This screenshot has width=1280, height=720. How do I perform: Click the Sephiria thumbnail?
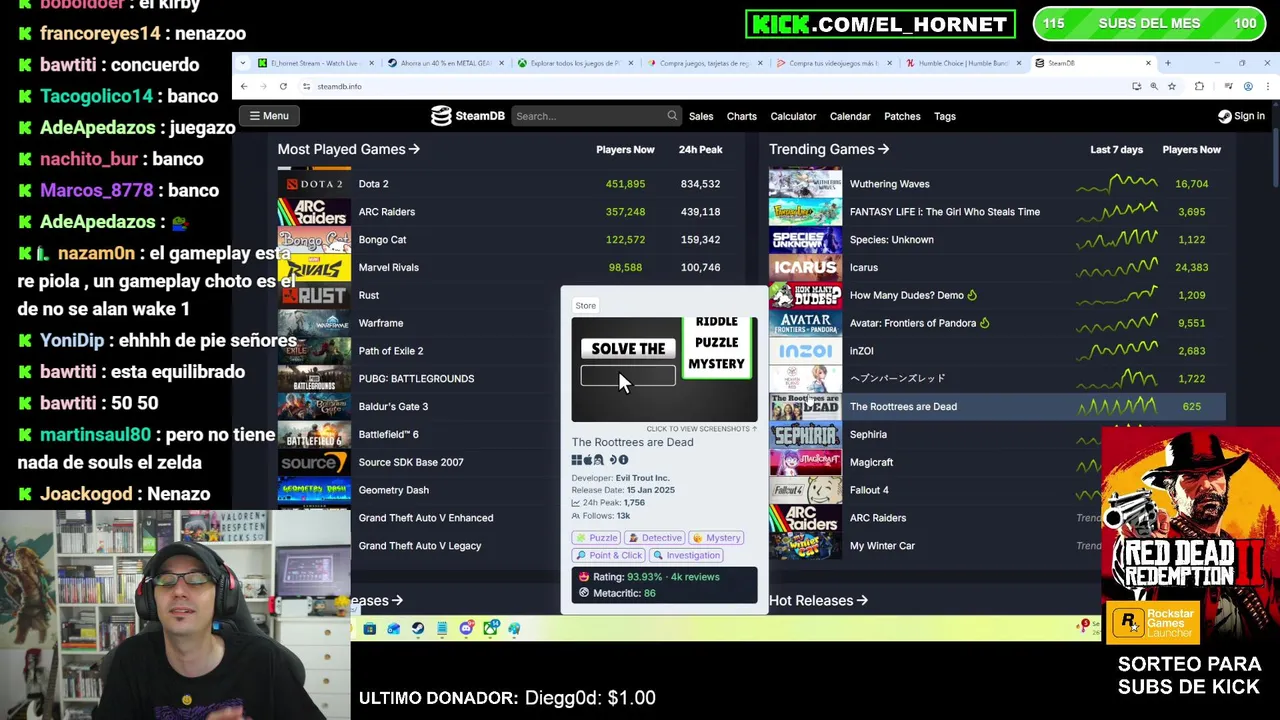(x=805, y=435)
